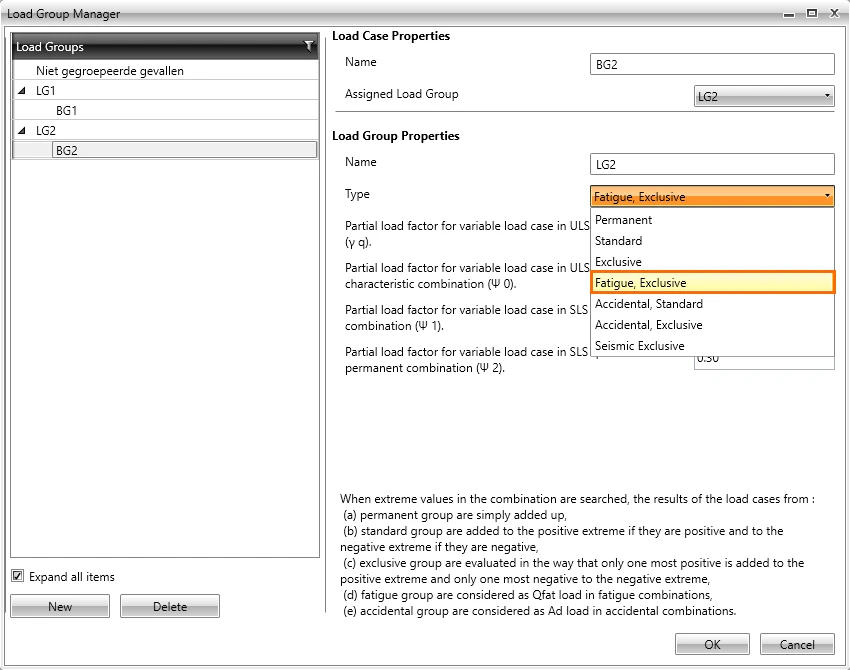Image resolution: width=850 pixels, height=670 pixels.
Task: Click the Delete button
Action: coord(170,606)
